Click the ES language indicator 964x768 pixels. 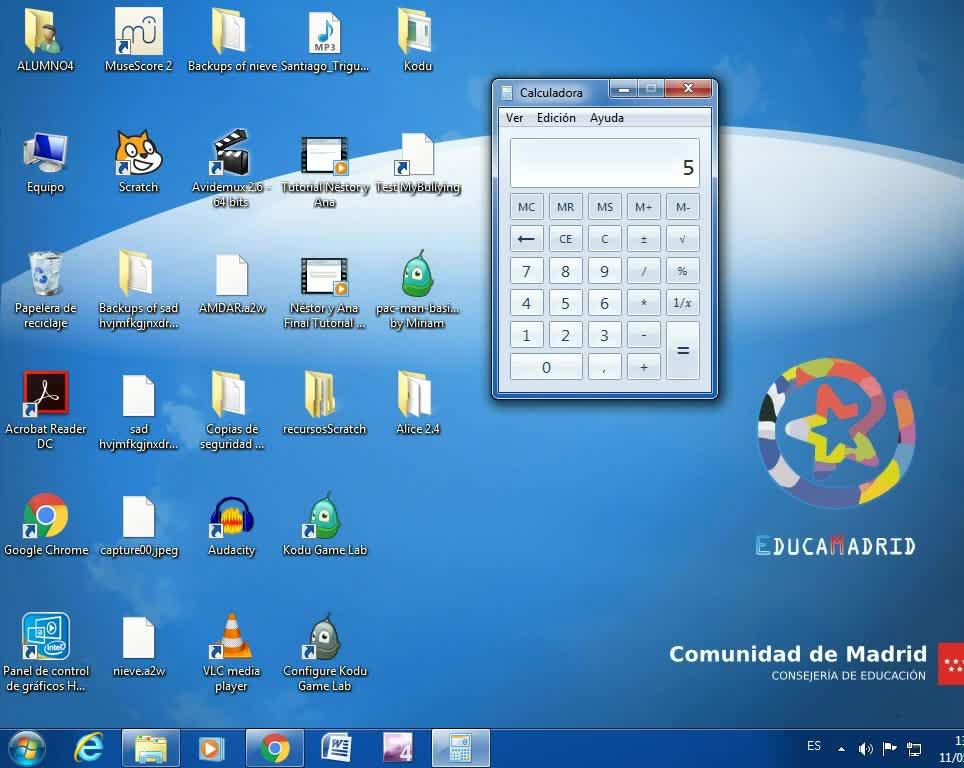pyautogui.click(x=814, y=746)
